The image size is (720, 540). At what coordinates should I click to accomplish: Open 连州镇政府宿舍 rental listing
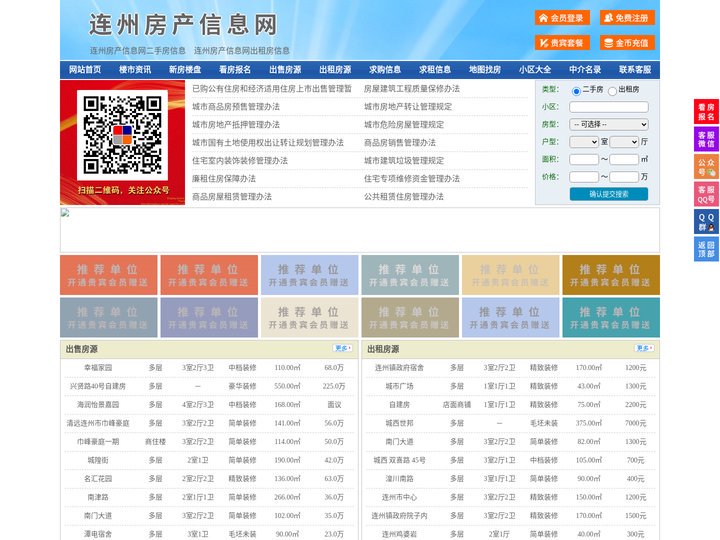(x=399, y=368)
